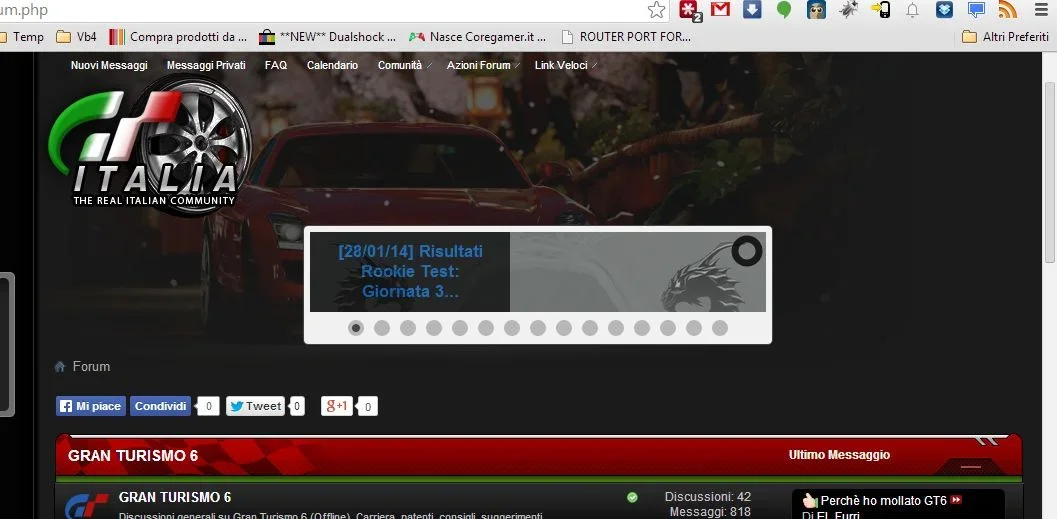The height and width of the screenshot is (519, 1057).
Task: Open the green Hangouts extension icon
Action: [x=784, y=10]
